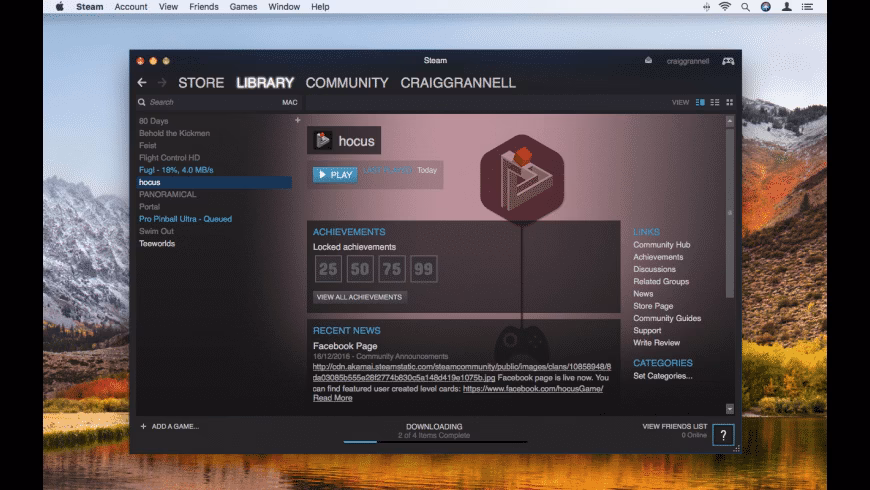Click the scrollbar down arrow
The height and width of the screenshot is (490, 870).
click(730, 409)
